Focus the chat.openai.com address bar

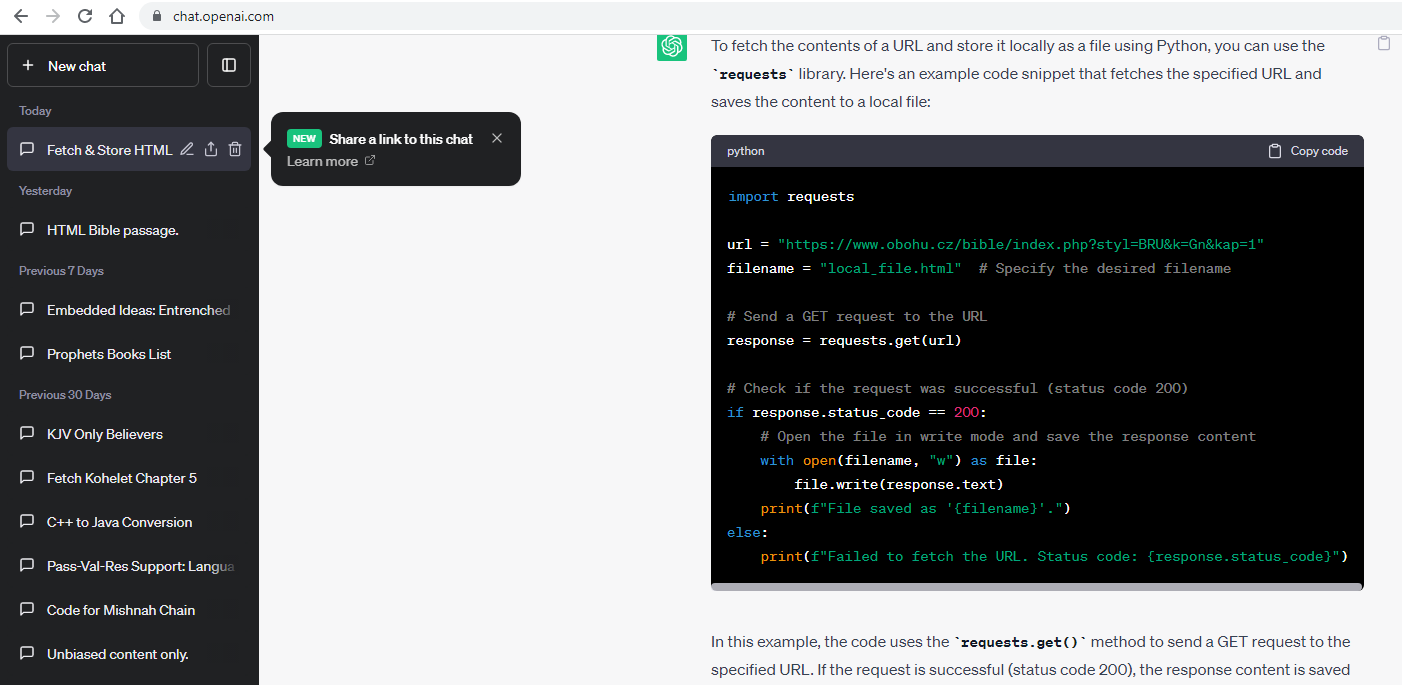(x=770, y=16)
